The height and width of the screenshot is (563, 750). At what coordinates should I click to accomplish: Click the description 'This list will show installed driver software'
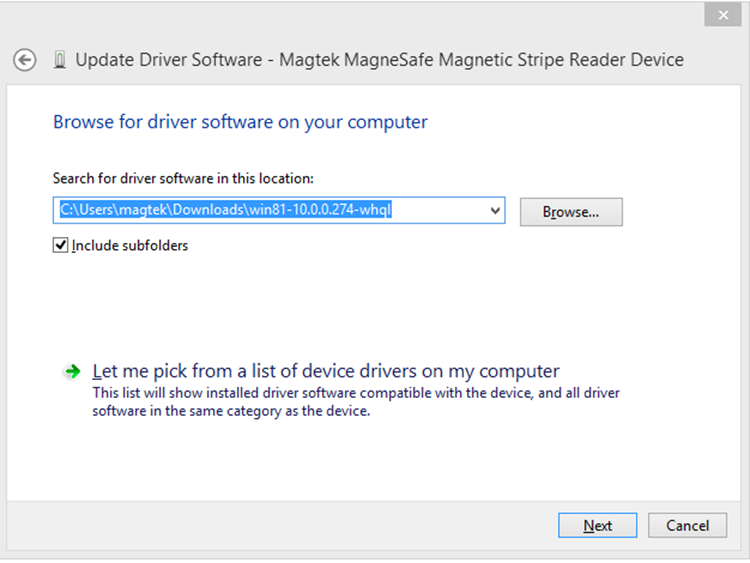pyautogui.click(x=356, y=402)
